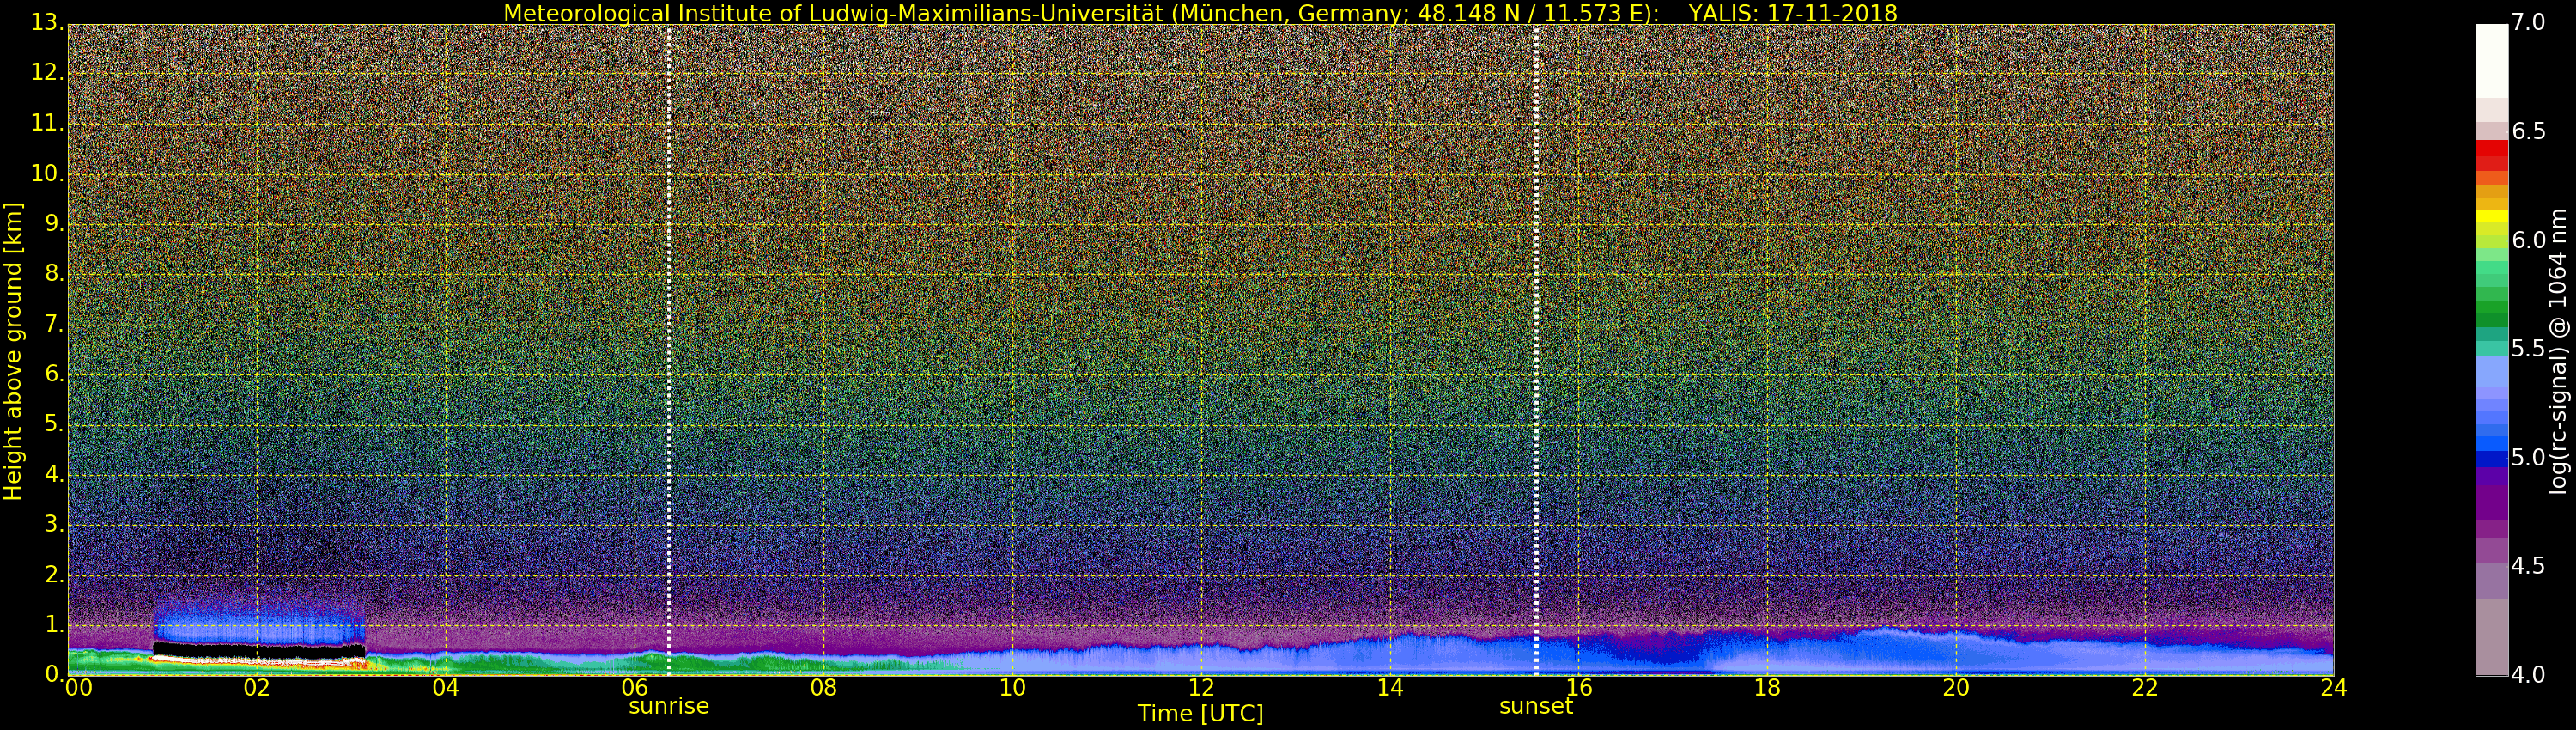This screenshot has width=2576, height=730.
Task: Pick the yellow segment of the colorbar near 6.1
Action: [2491, 217]
